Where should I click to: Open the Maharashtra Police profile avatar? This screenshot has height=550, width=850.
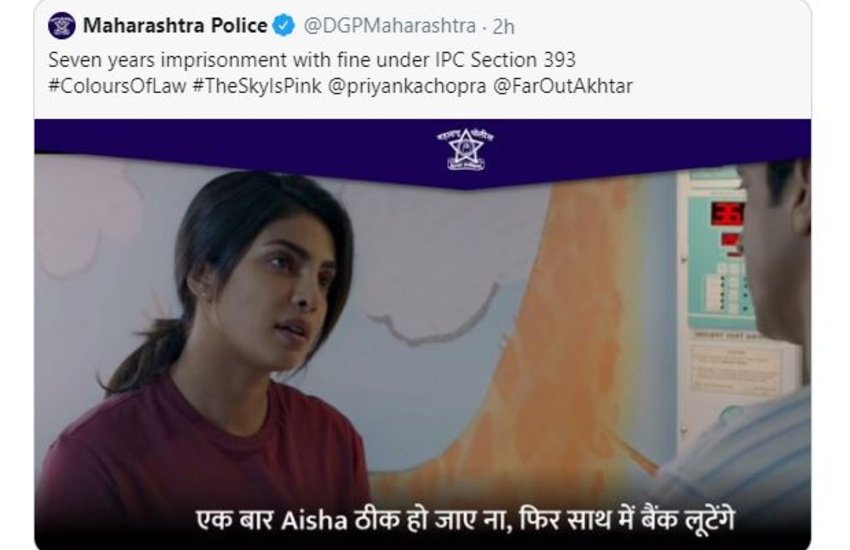62,25
